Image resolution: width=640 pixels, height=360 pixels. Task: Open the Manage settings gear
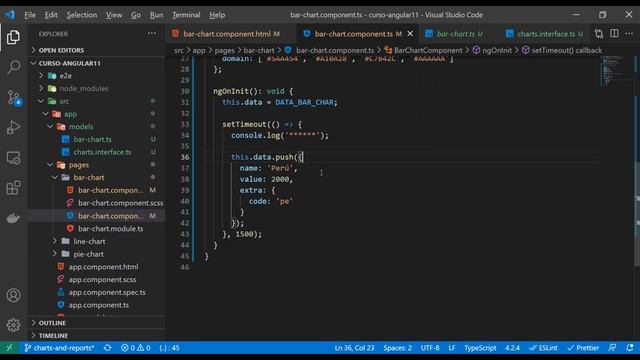(x=13, y=325)
